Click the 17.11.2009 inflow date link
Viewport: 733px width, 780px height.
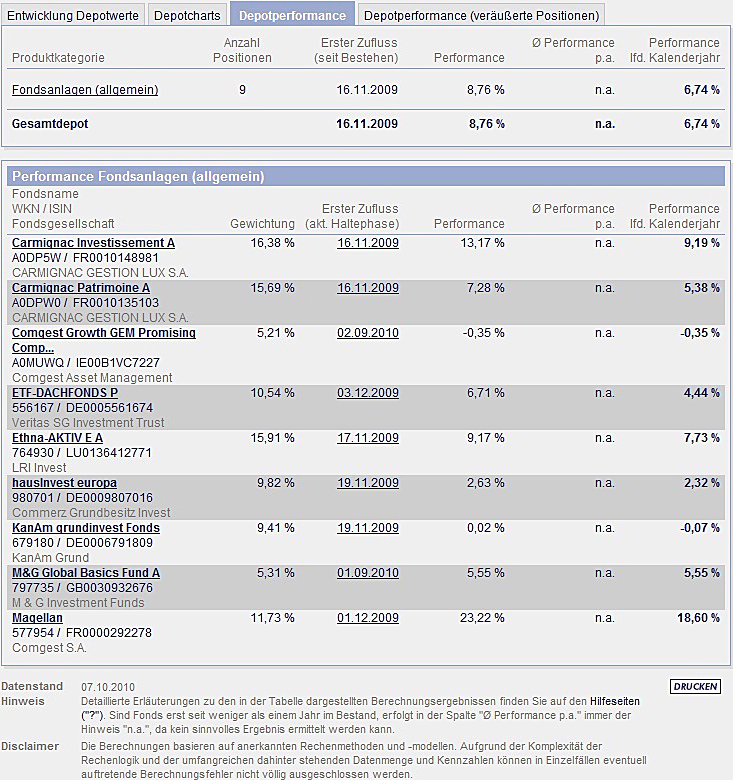368,438
